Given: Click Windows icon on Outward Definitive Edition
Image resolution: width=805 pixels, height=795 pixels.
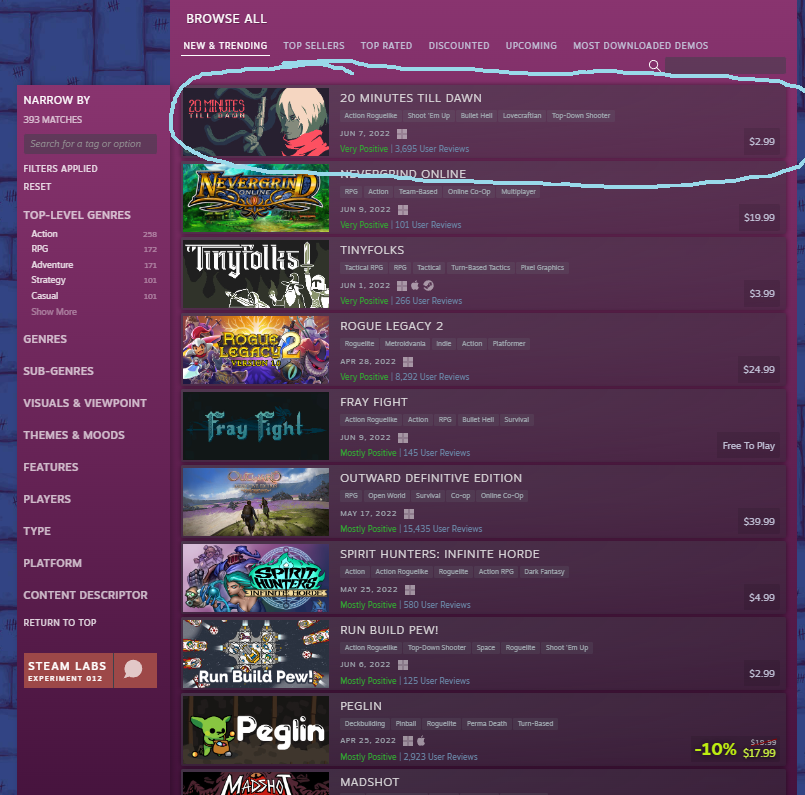Looking at the screenshot, I should point(409,514).
